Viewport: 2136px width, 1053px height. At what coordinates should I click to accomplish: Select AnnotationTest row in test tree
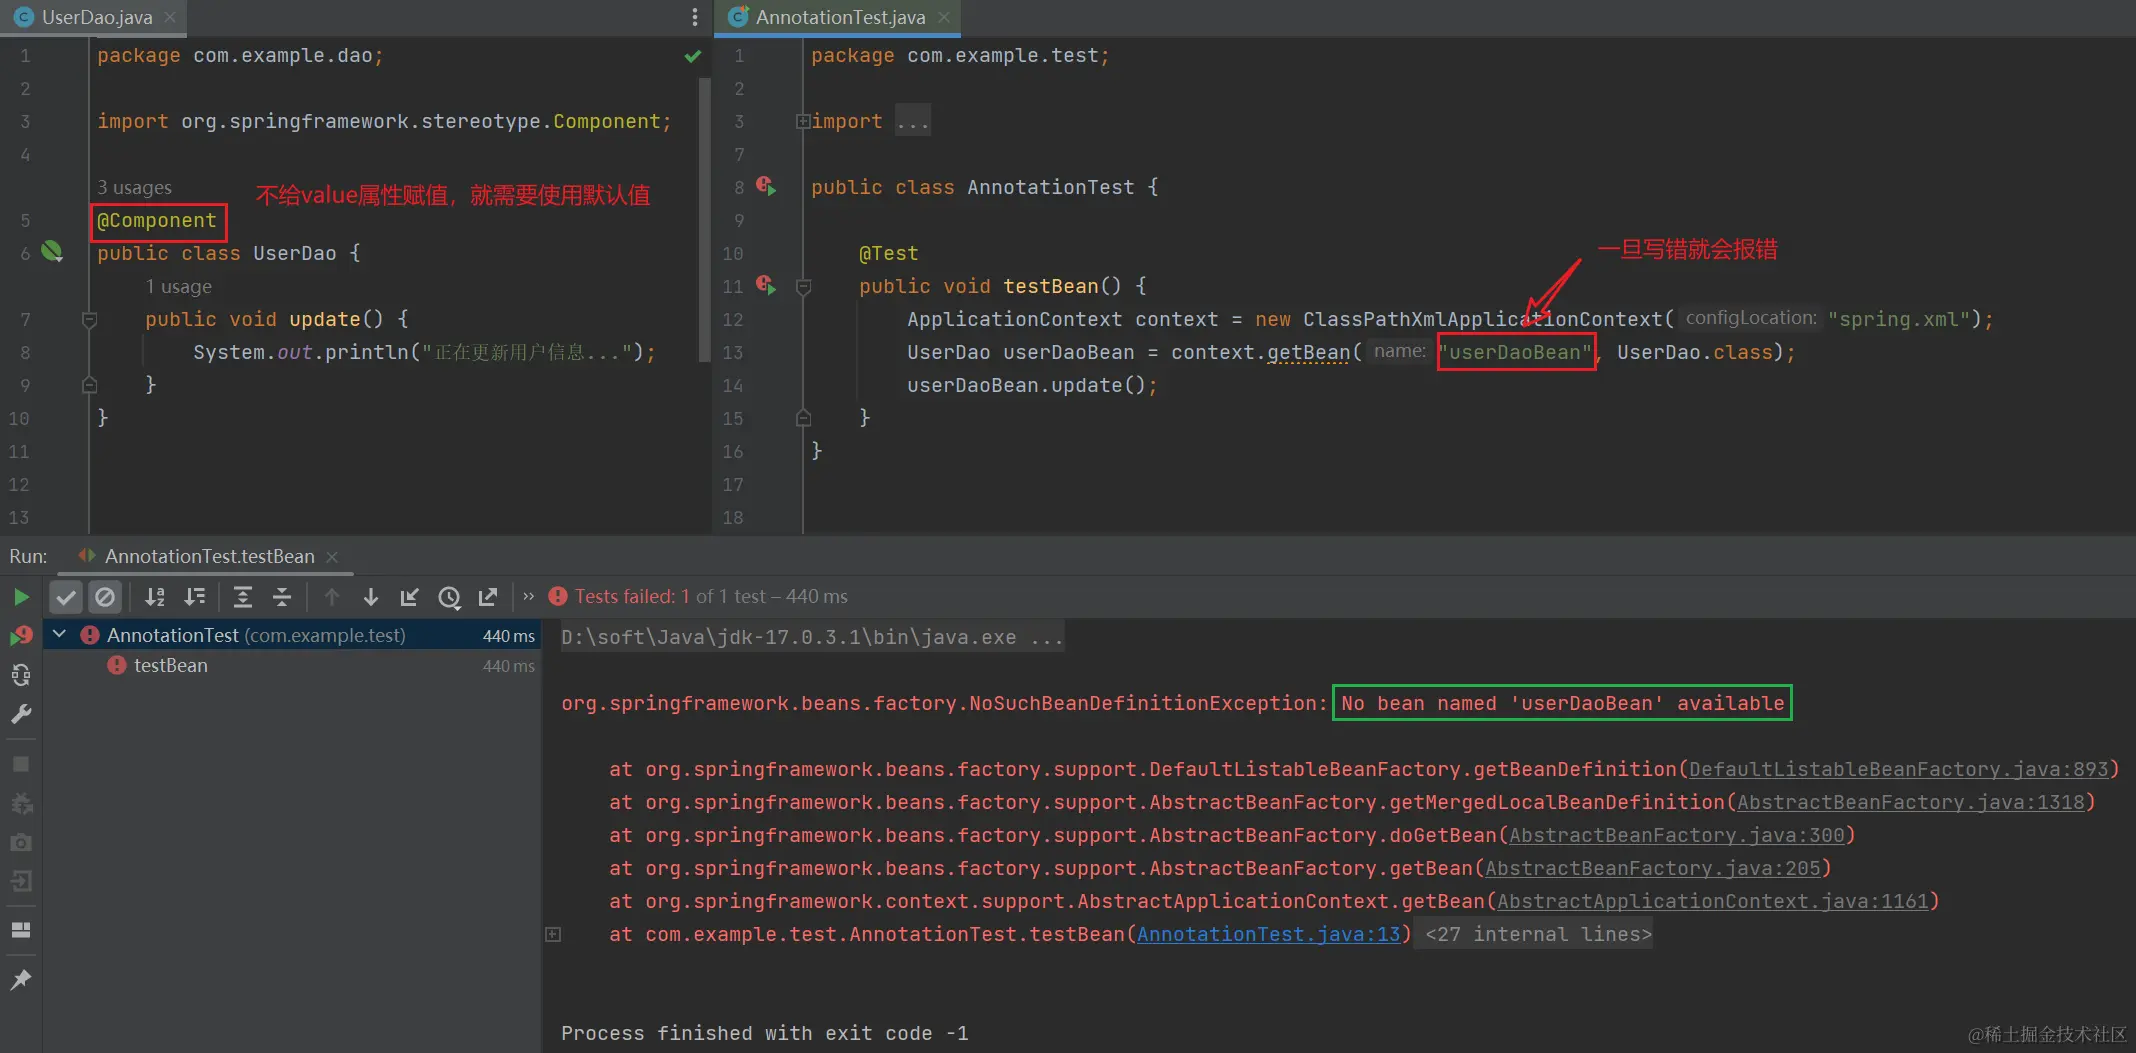291,635
